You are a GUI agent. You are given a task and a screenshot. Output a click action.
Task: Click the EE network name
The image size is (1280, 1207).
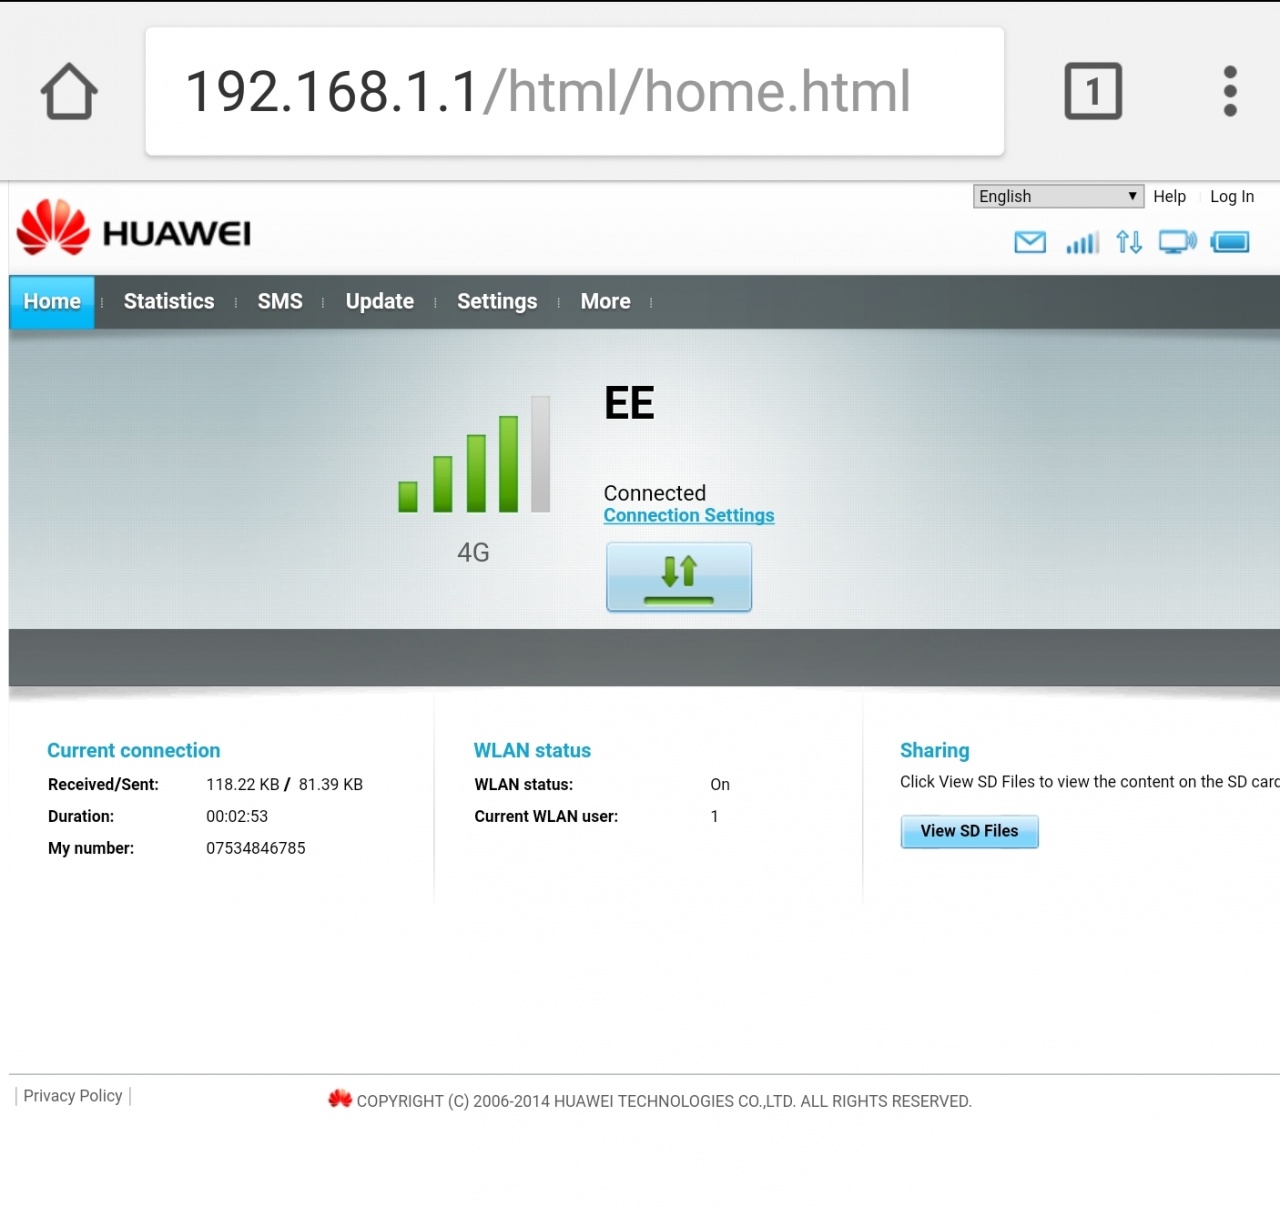(x=629, y=403)
